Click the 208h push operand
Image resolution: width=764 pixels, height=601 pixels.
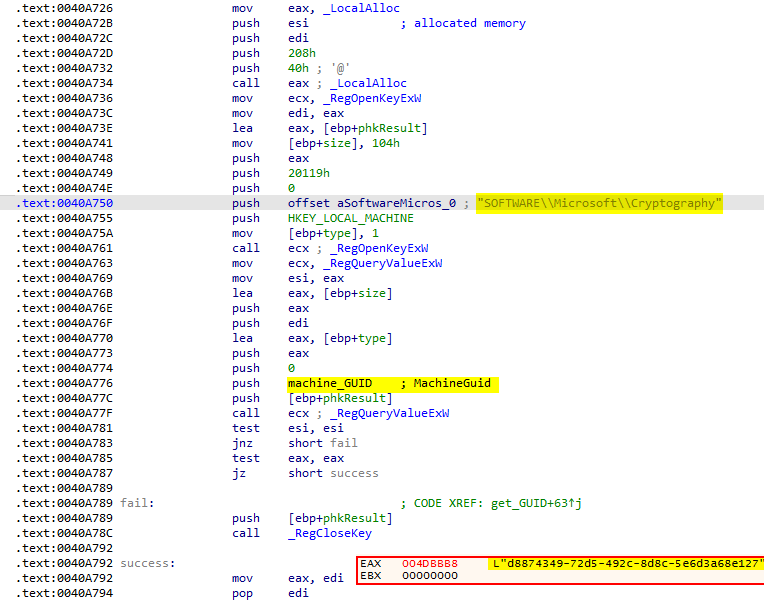302,53
